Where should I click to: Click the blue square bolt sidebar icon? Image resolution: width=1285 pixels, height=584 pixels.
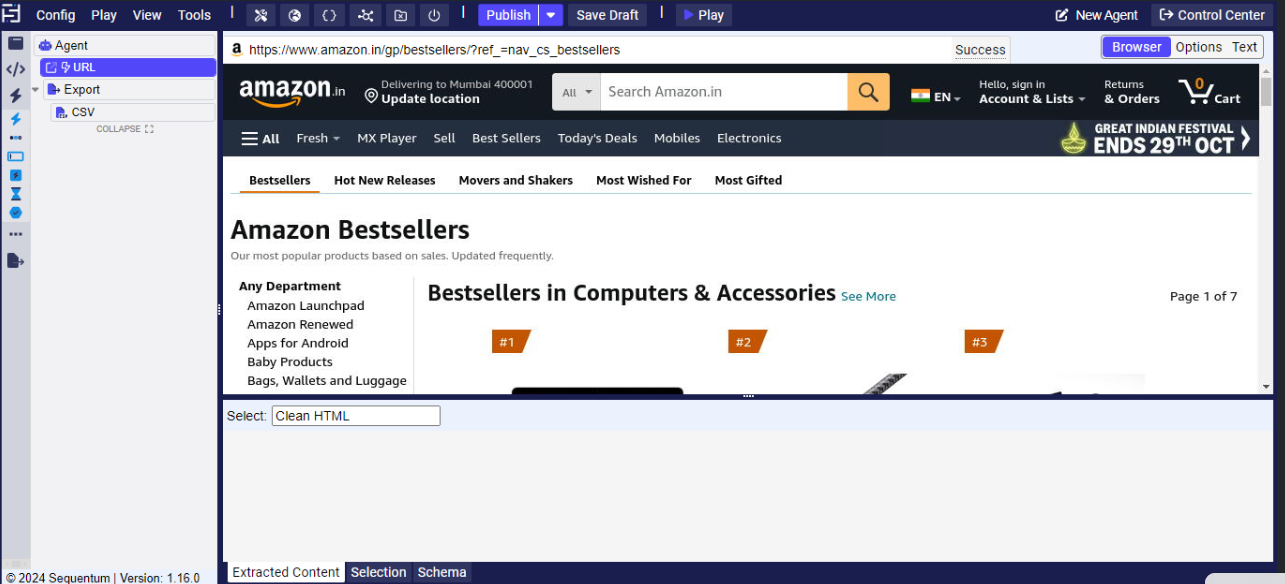click(15, 175)
